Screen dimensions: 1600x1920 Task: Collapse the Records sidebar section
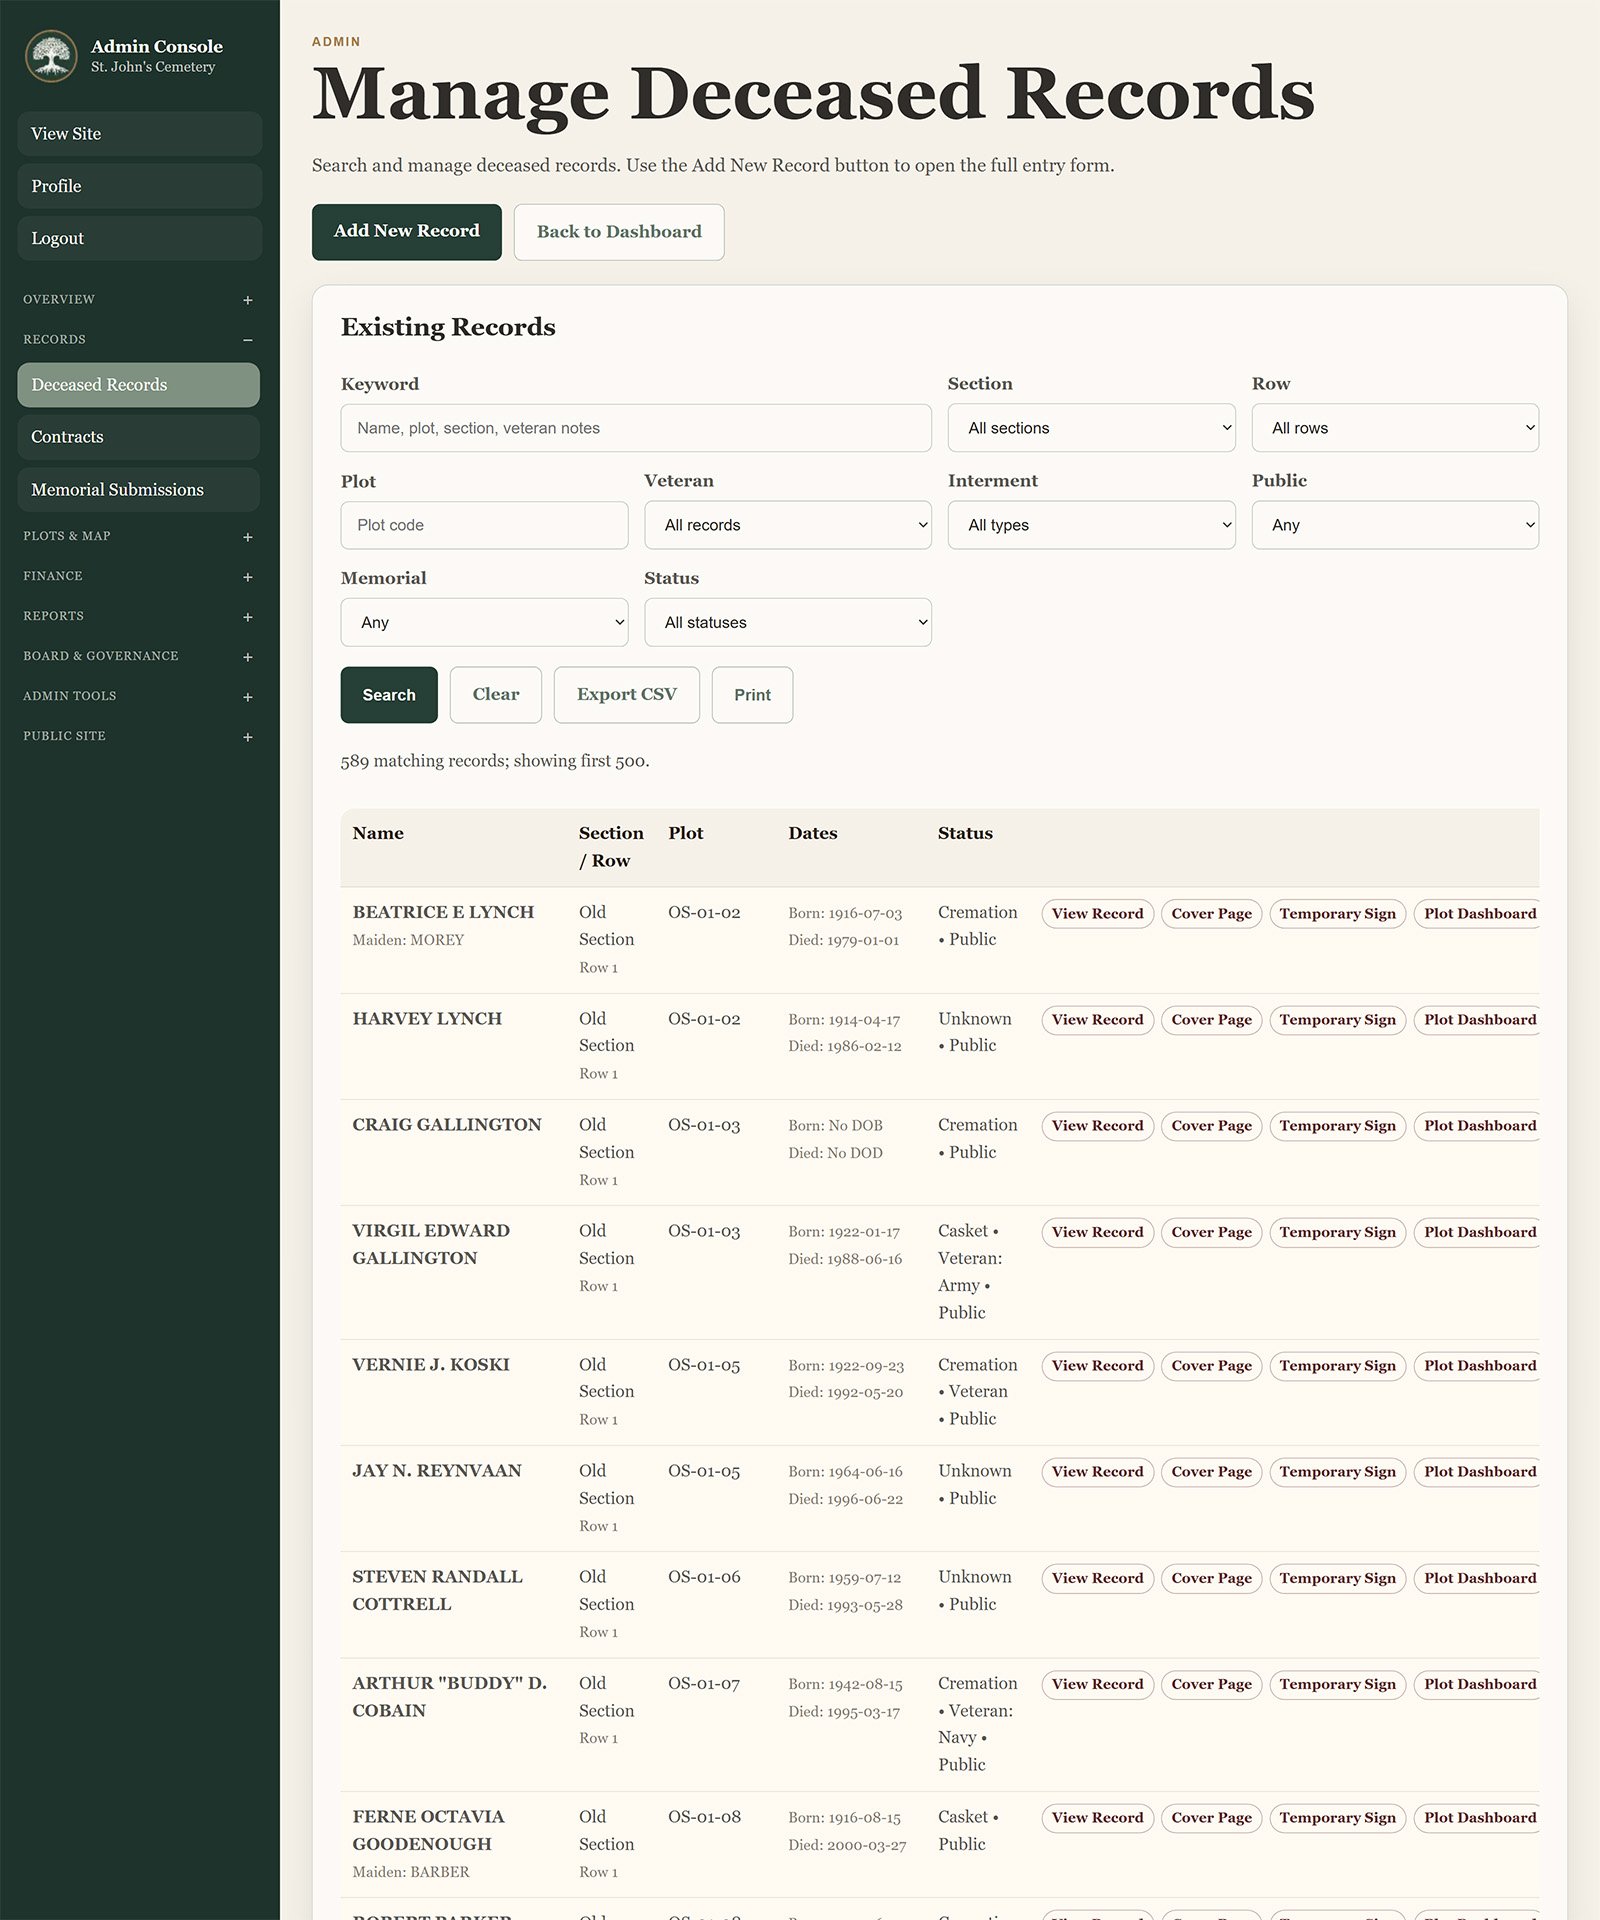[x=138, y=340]
